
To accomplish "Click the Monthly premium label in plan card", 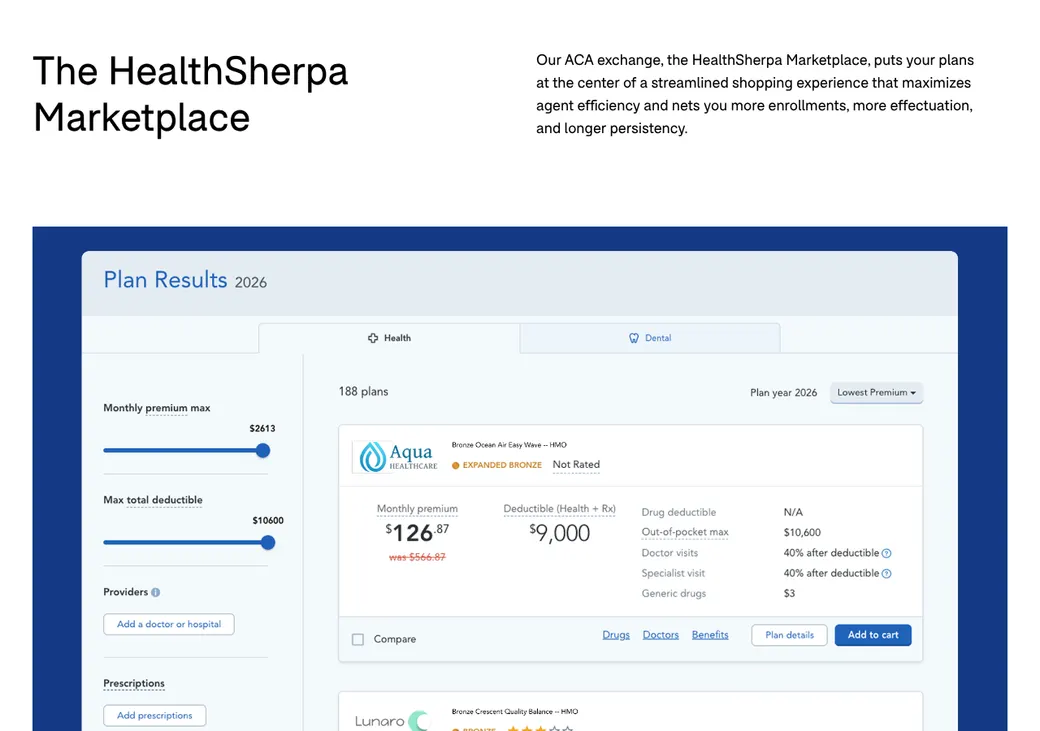I will click(x=417, y=509).
